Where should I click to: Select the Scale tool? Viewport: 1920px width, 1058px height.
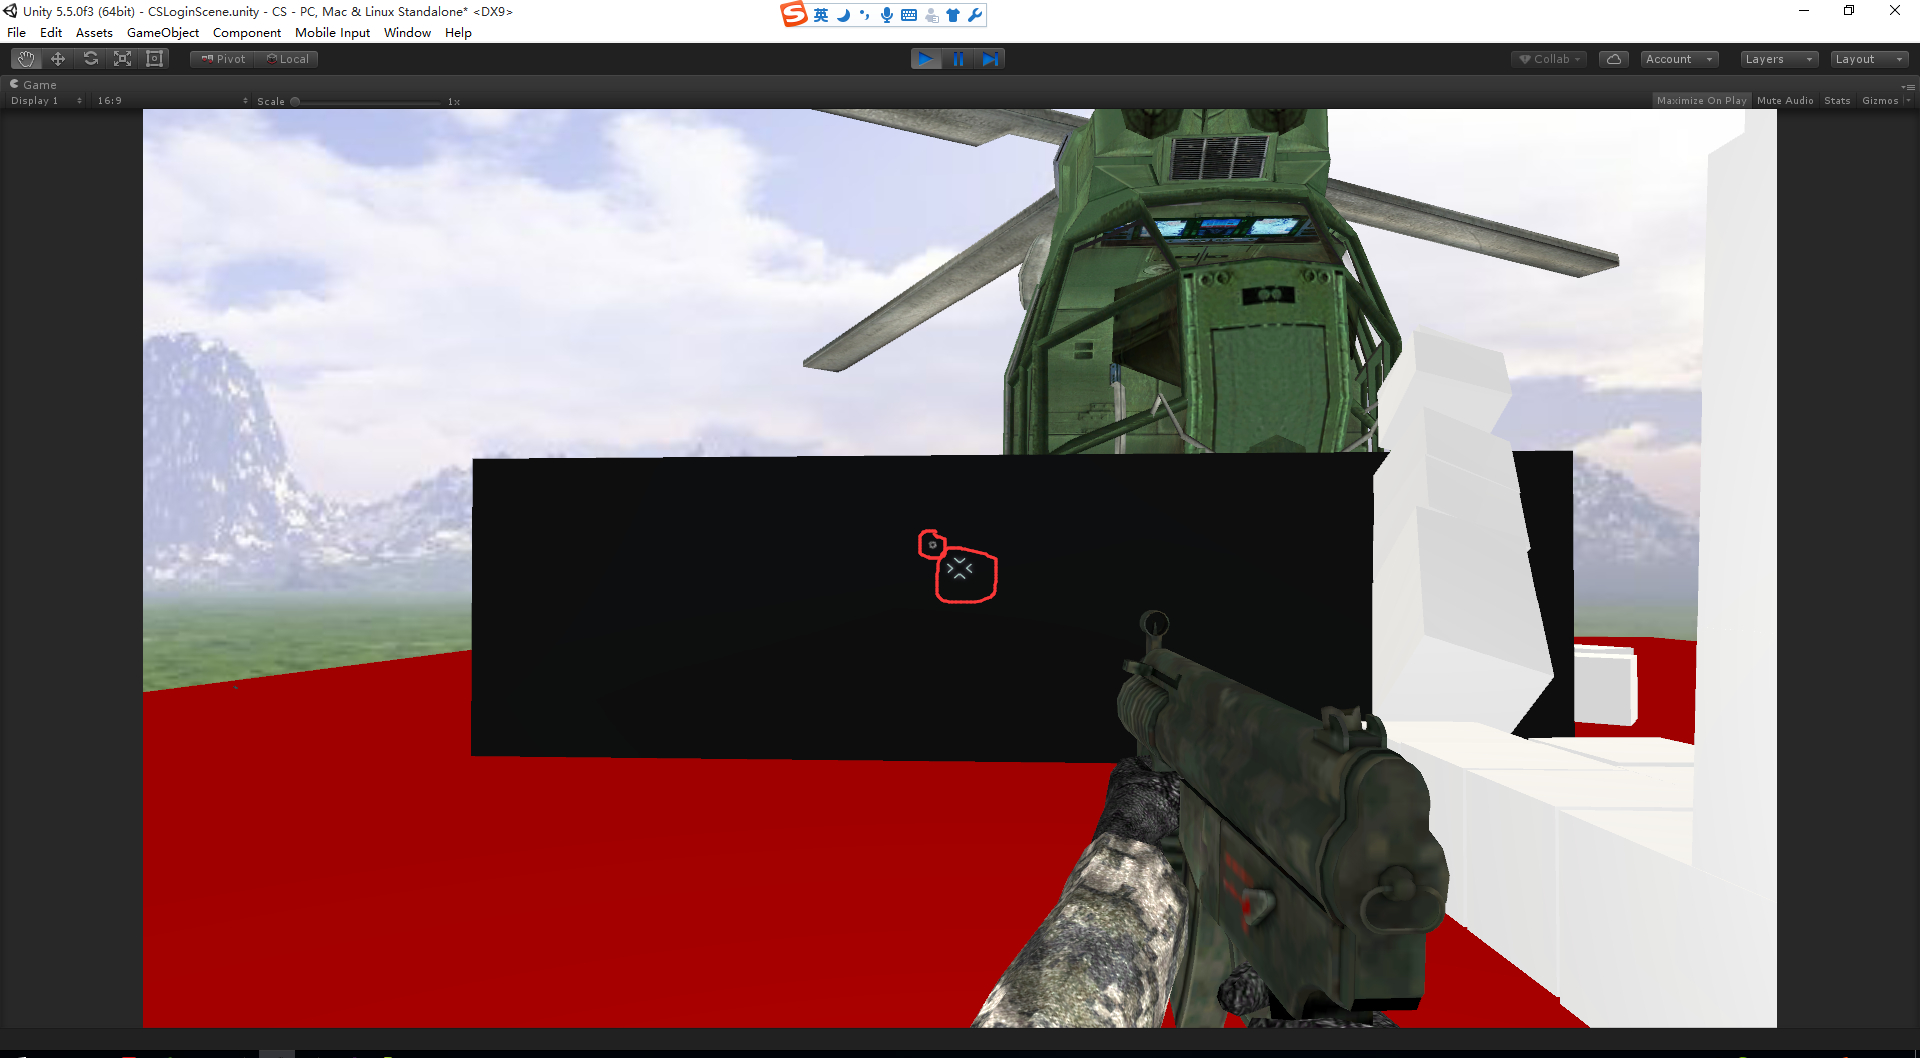123,59
